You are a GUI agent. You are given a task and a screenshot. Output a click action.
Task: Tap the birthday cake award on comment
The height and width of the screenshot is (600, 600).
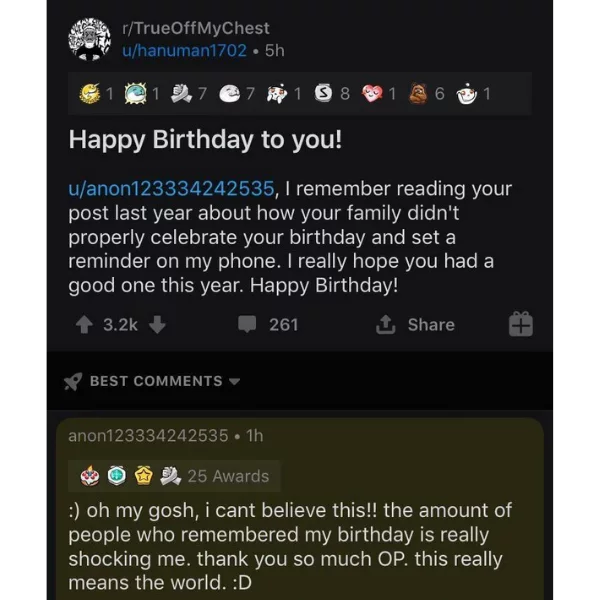(90, 476)
